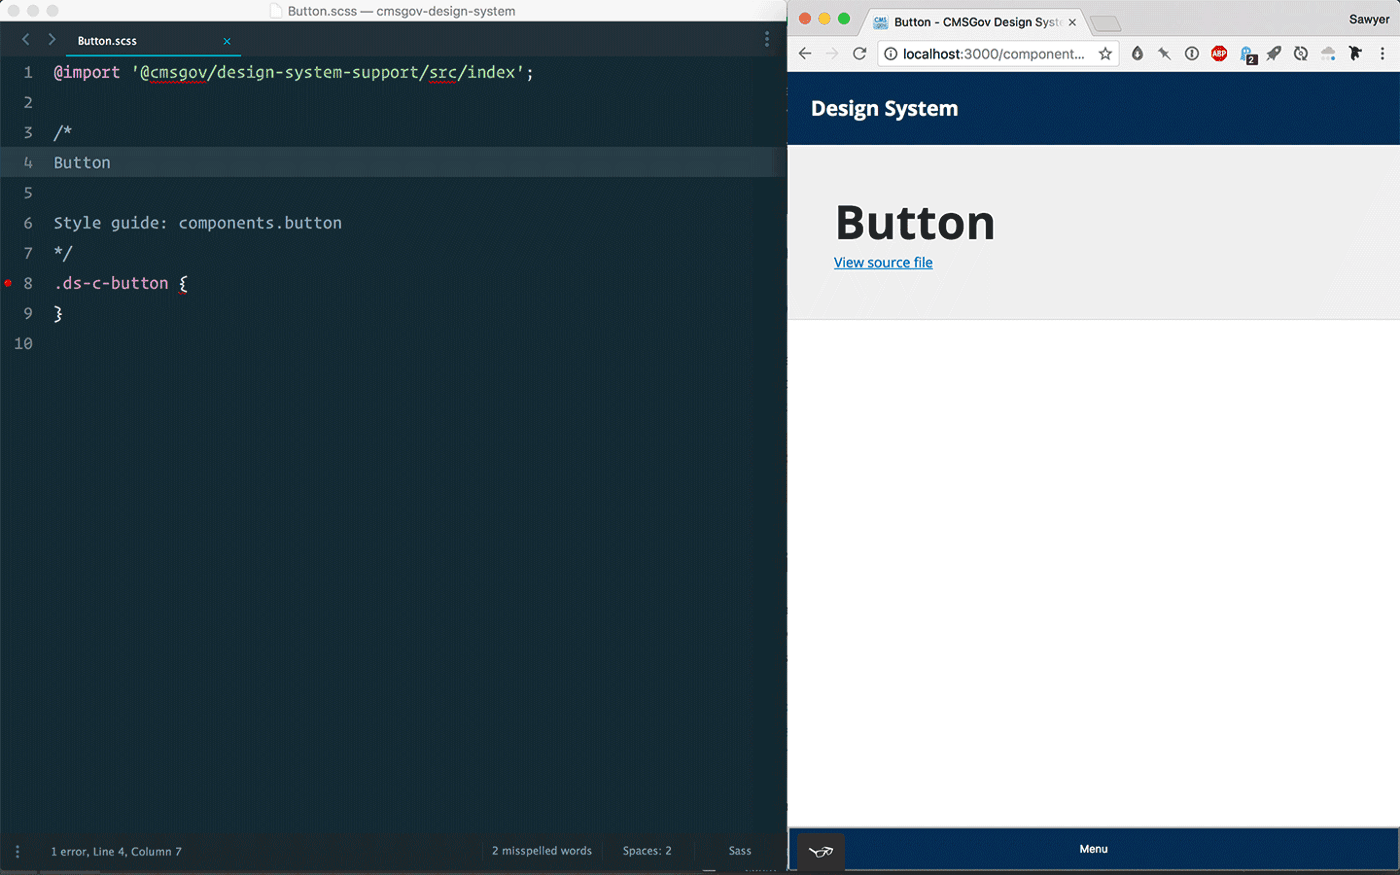Open the editor's kebab menu top right

(767, 37)
